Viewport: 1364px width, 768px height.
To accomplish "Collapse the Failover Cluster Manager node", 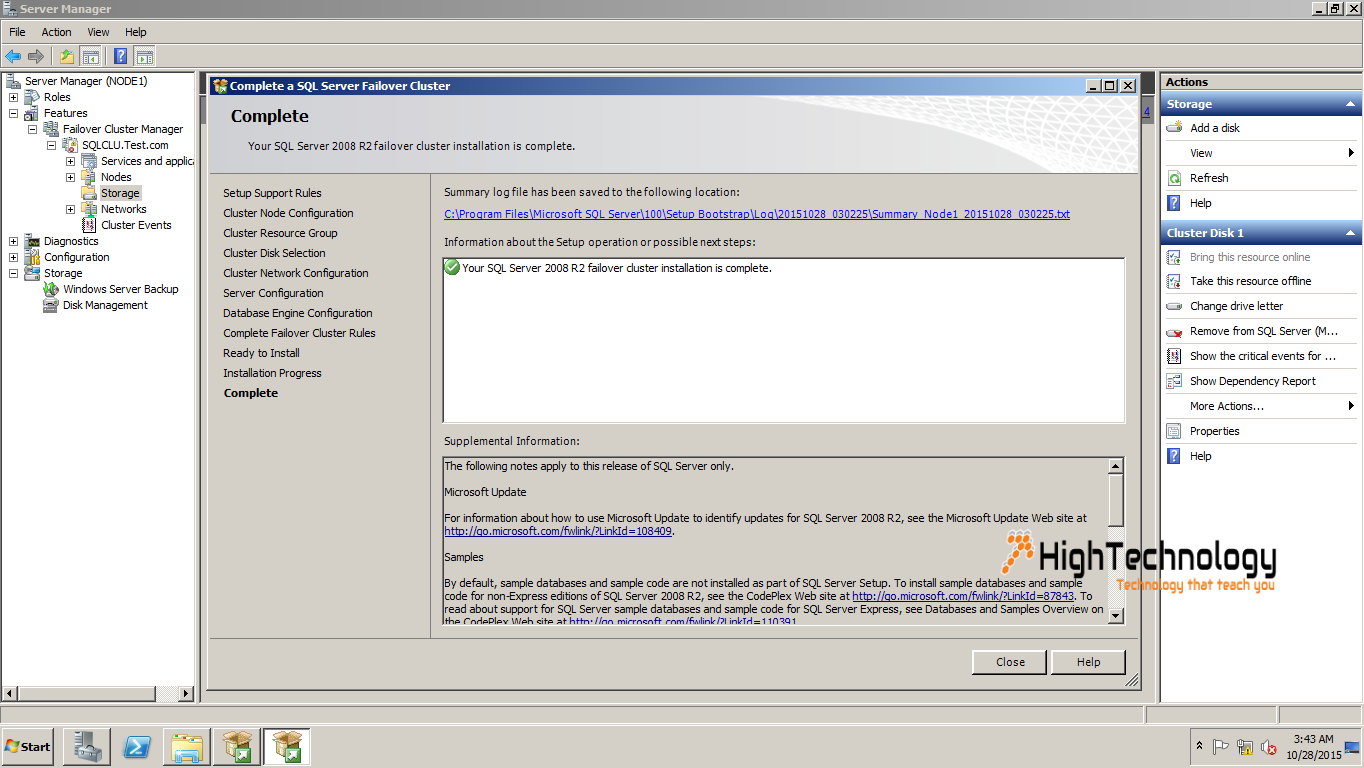I will click(x=32, y=129).
